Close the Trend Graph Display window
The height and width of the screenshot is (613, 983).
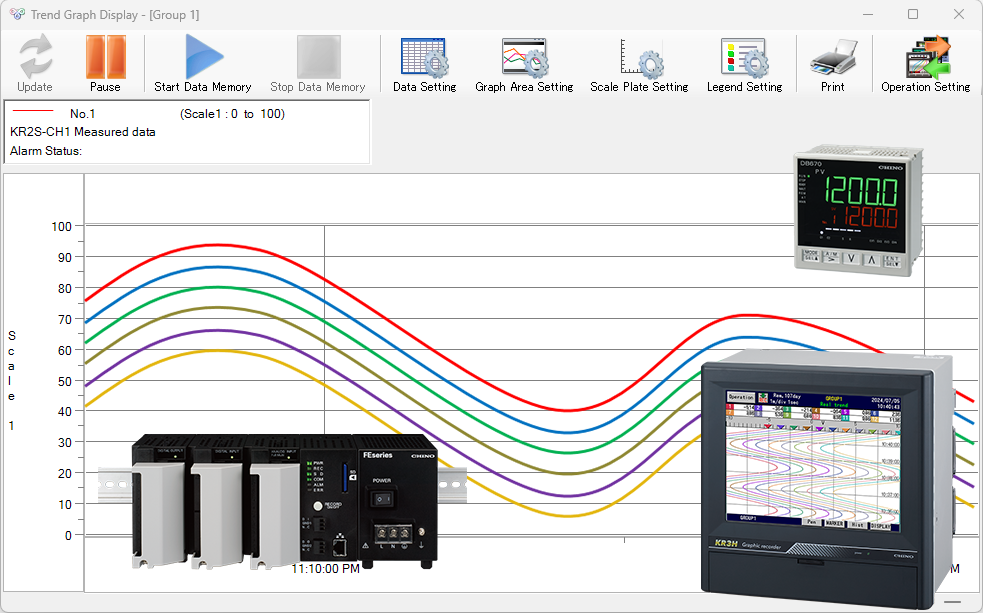[x=959, y=14]
